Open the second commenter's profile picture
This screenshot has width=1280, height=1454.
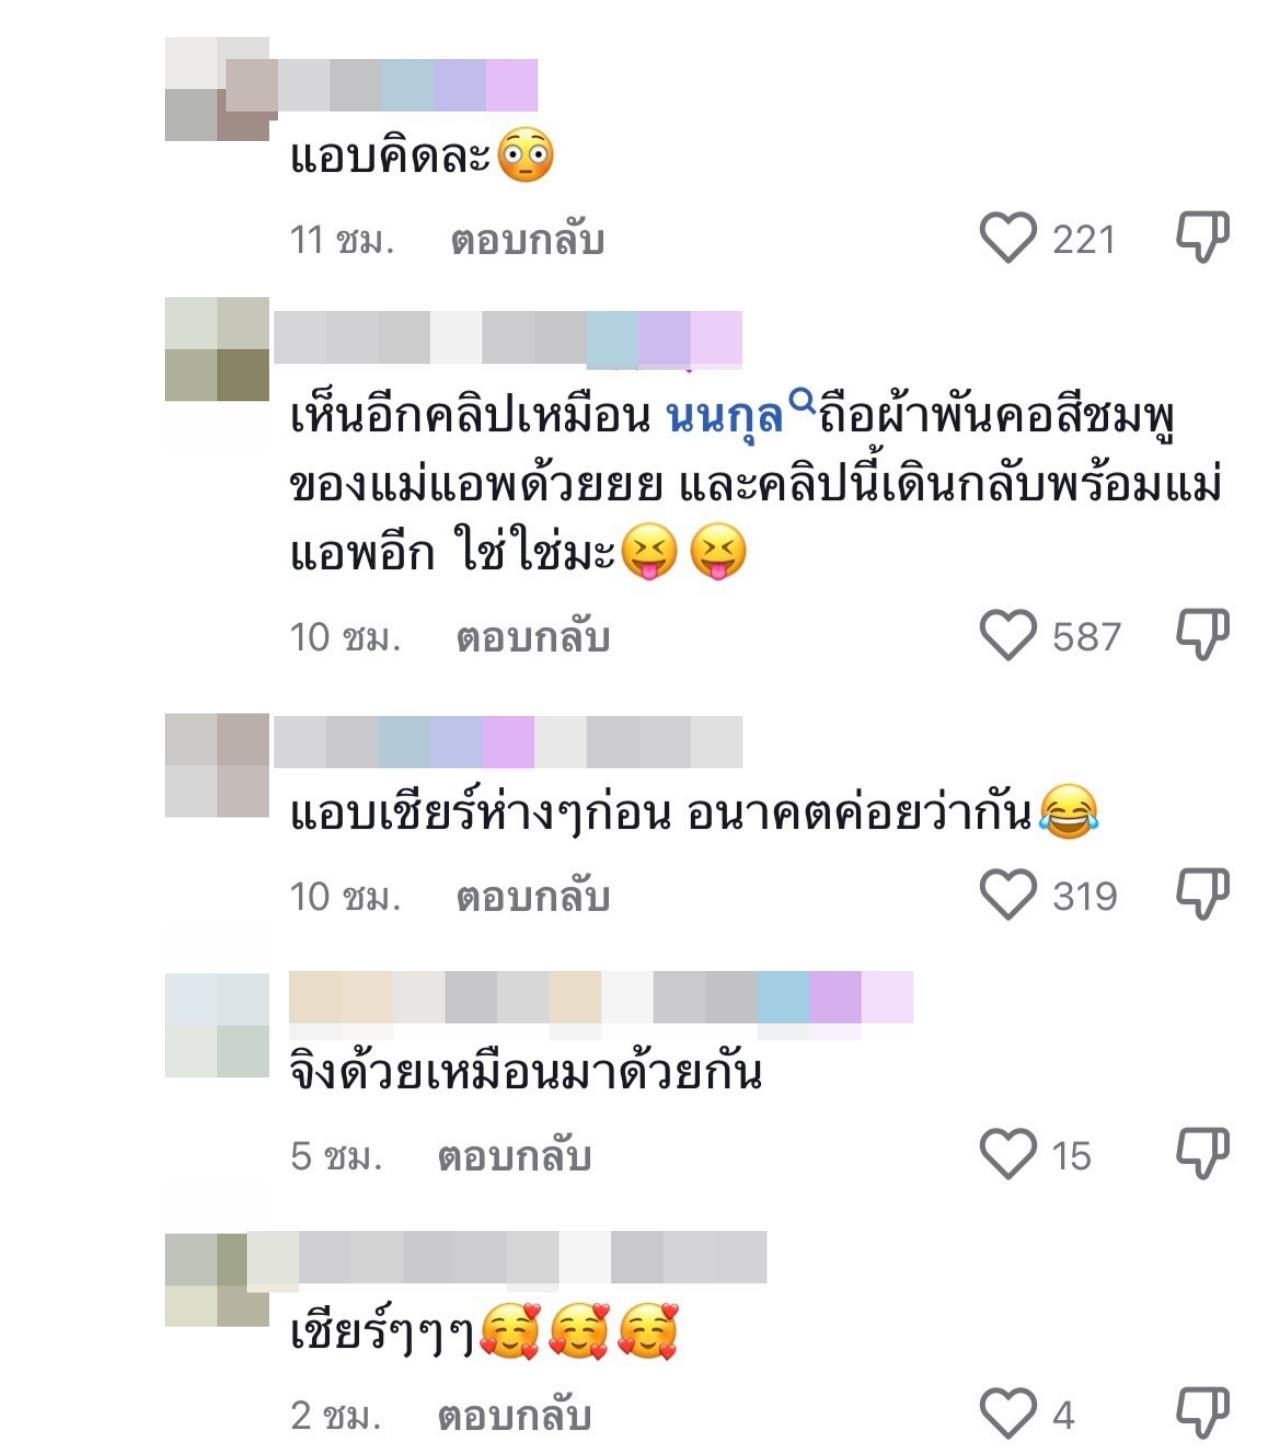[217, 349]
